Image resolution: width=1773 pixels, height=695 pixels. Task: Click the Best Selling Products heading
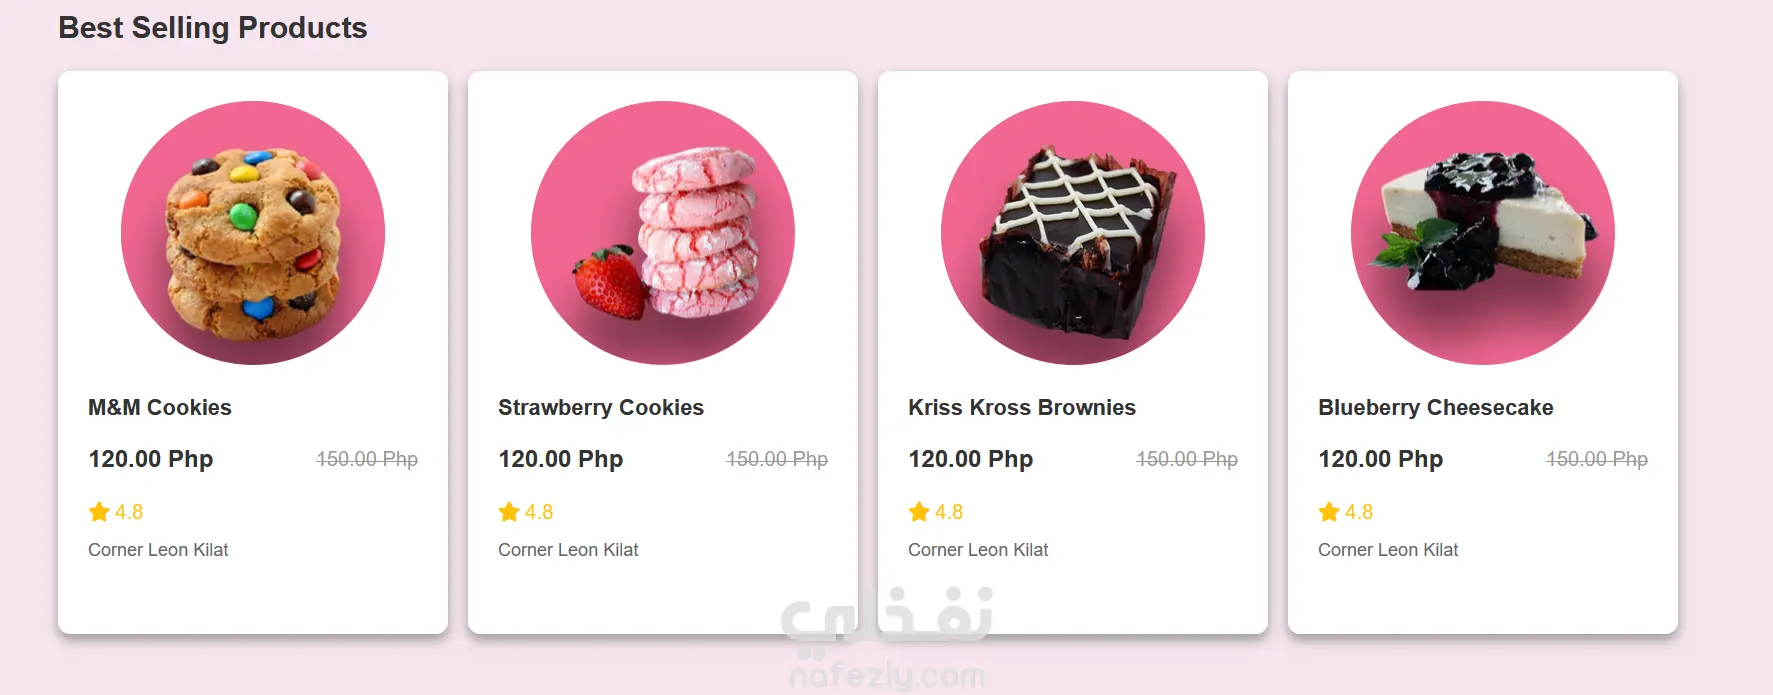[x=213, y=28]
